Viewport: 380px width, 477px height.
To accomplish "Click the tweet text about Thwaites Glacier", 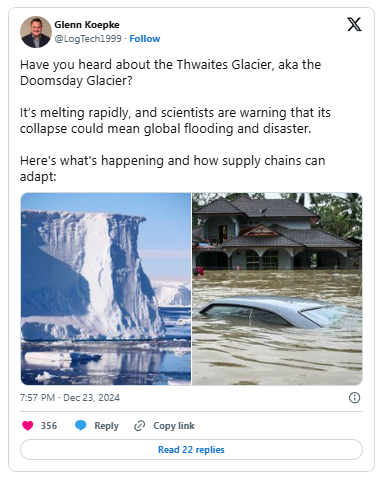I will click(170, 72).
